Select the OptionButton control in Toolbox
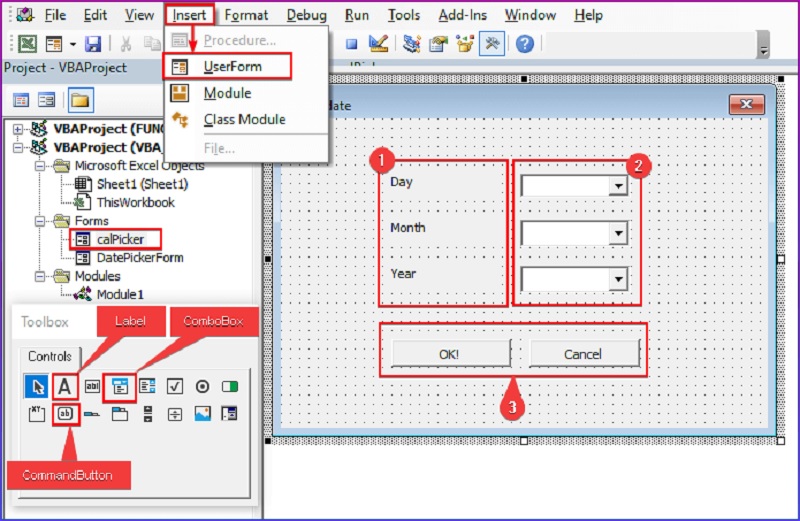This screenshot has height=521, width=800. click(202, 386)
